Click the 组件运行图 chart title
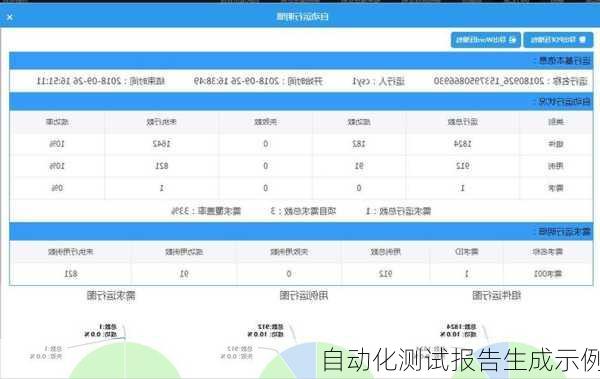 click(x=496, y=296)
